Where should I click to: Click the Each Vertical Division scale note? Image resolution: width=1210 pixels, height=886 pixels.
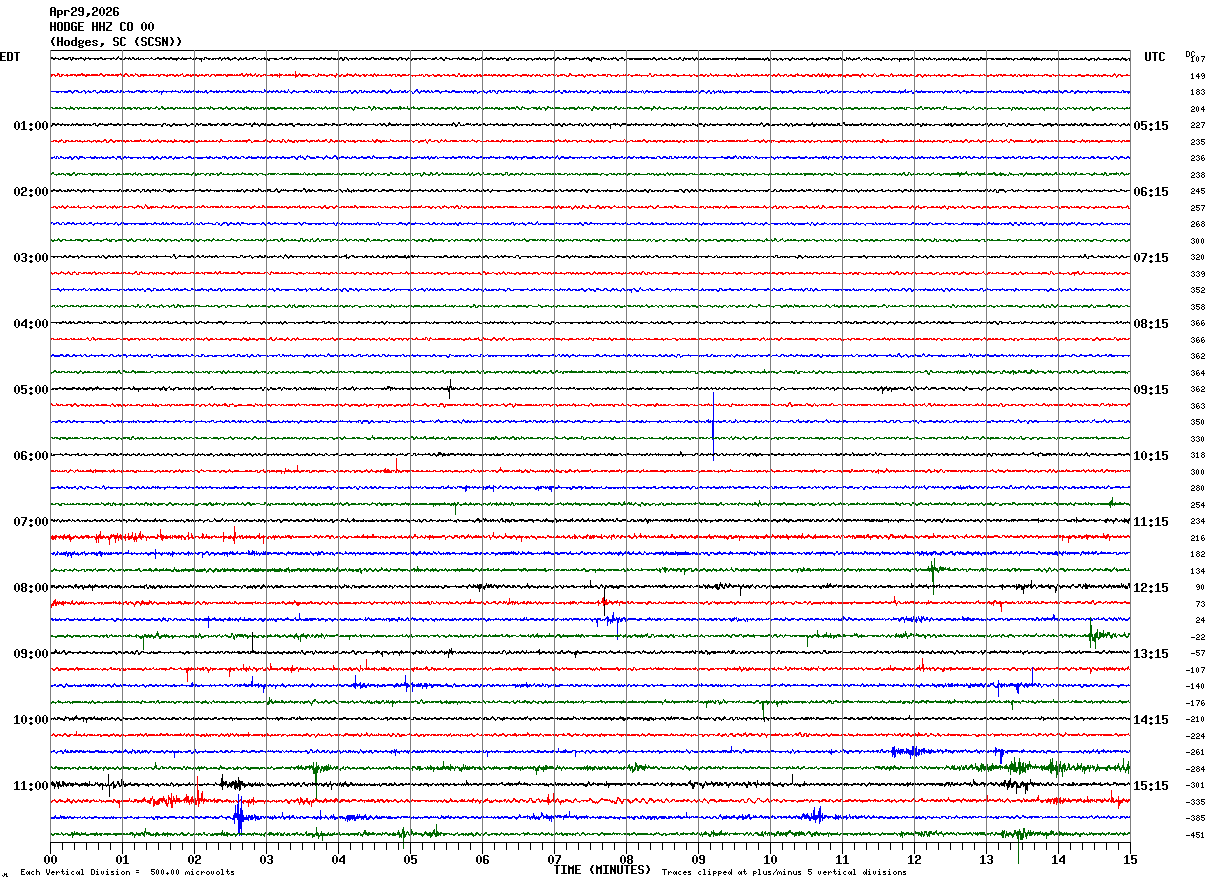click(x=127, y=873)
